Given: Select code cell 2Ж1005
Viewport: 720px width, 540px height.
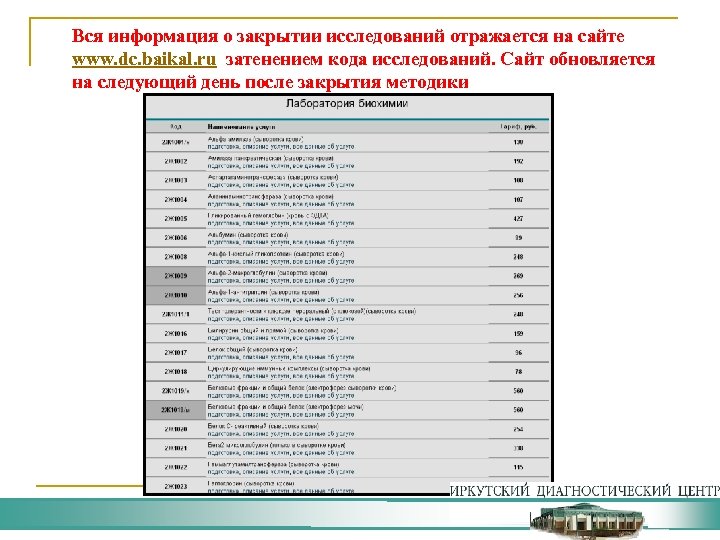Looking at the screenshot, I should click(x=176, y=219).
